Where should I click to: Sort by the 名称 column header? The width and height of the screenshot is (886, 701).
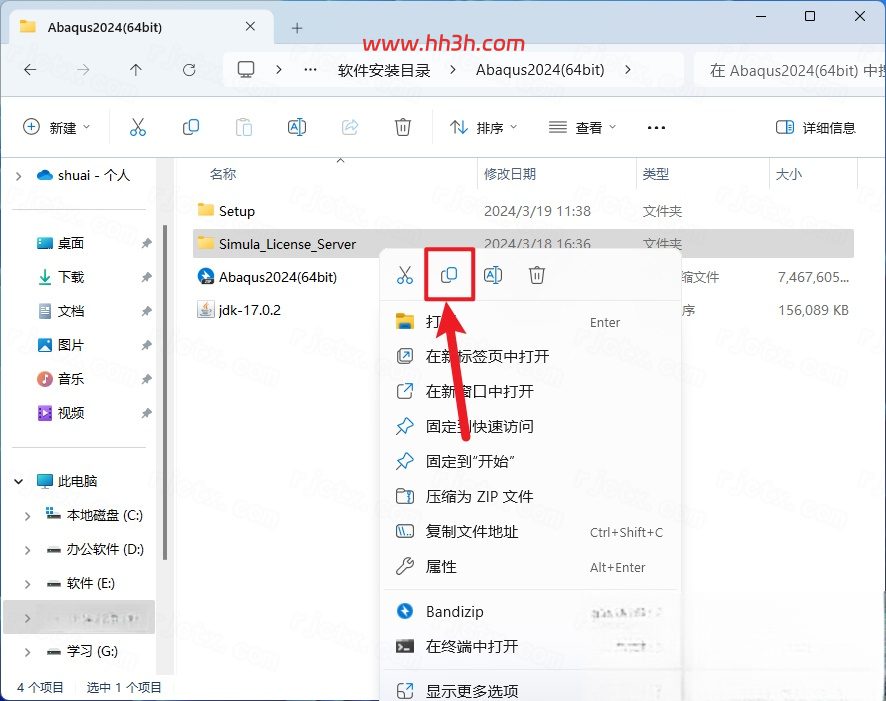click(223, 174)
